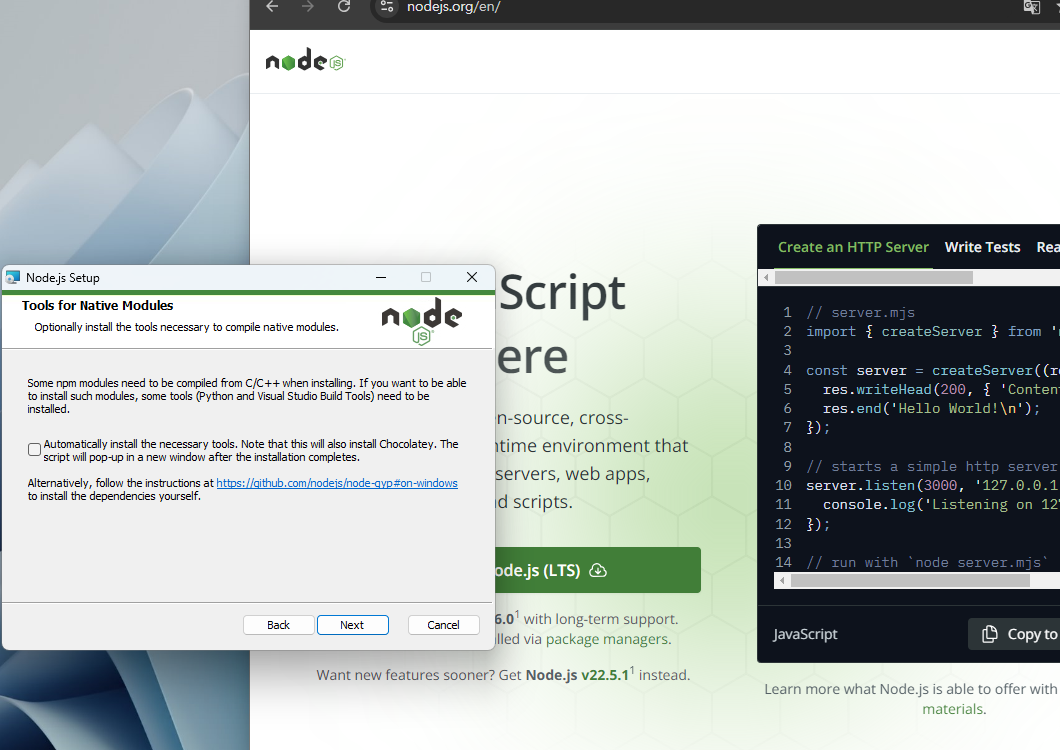The width and height of the screenshot is (1060, 750).
Task: Click code line 'res.end('Hello World!\n');'
Action: pos(931,408)
